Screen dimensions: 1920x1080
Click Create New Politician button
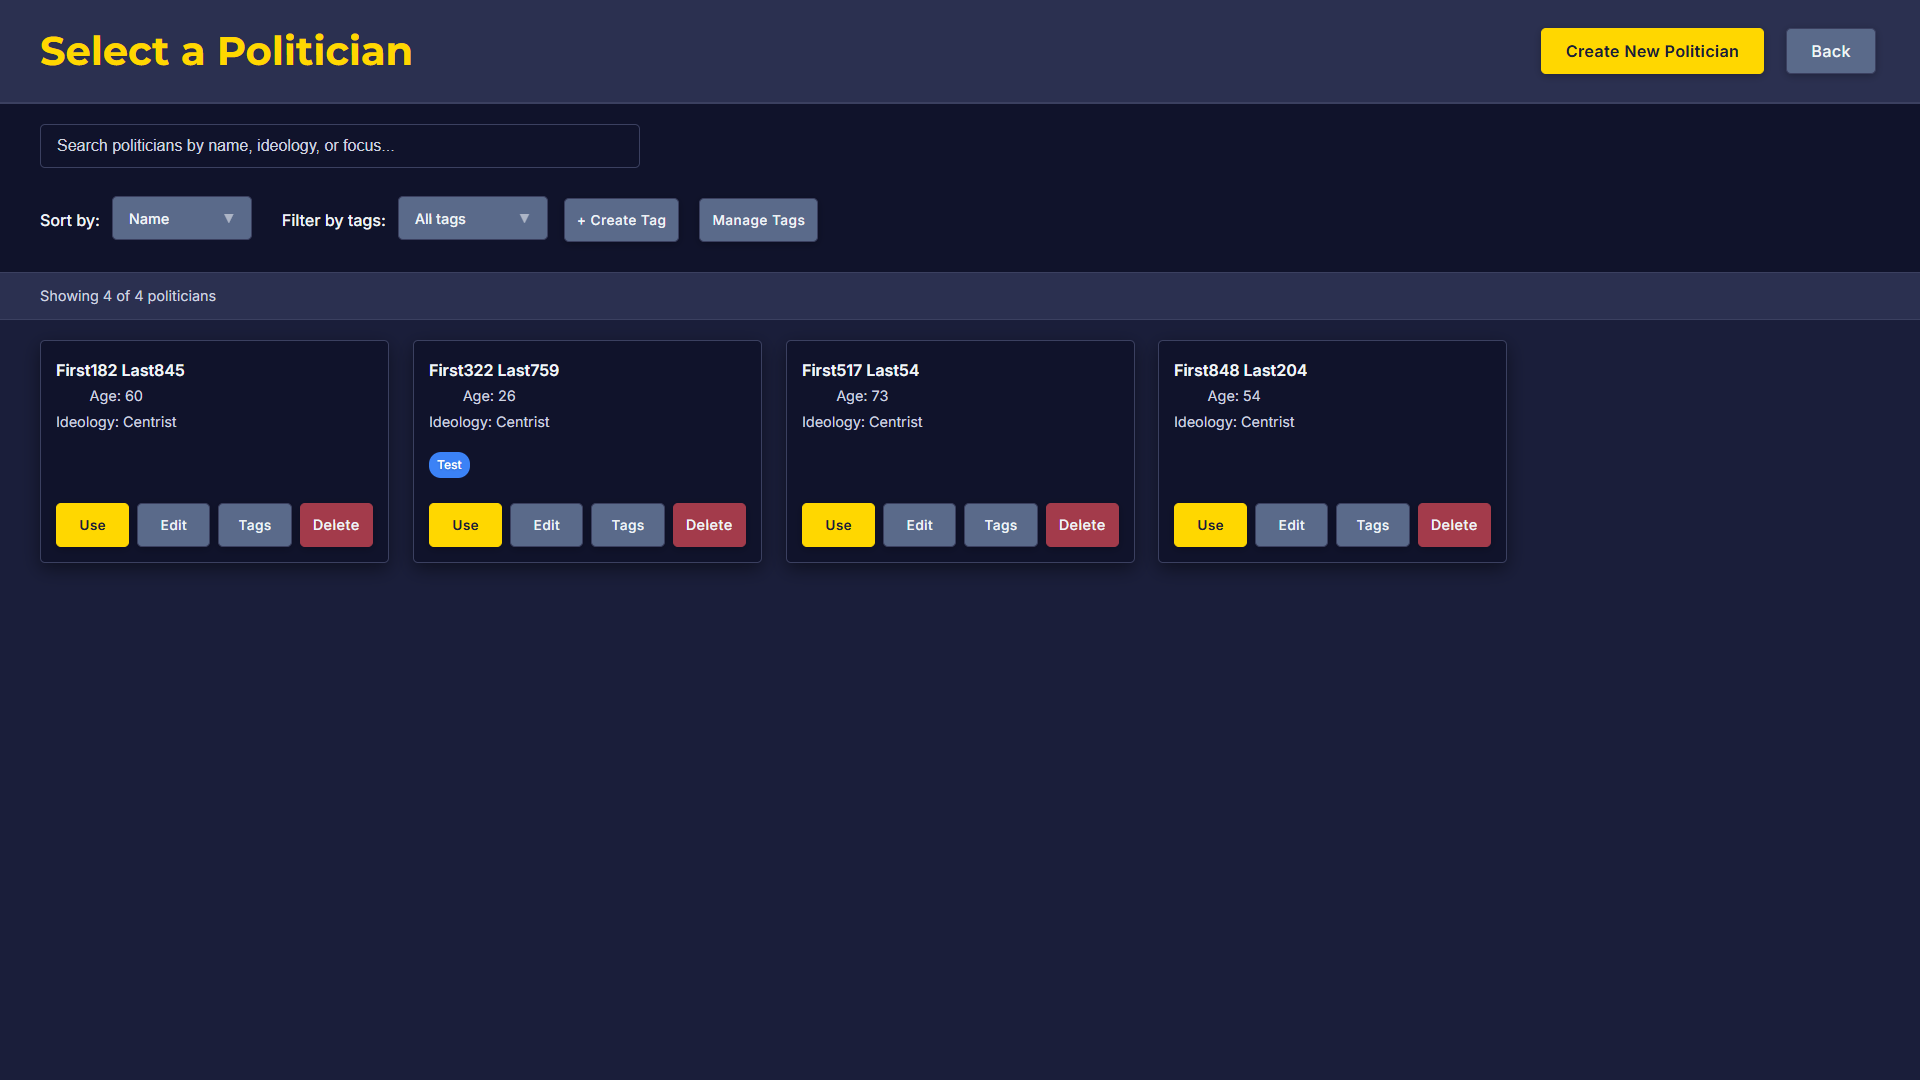click(1651, 51)
